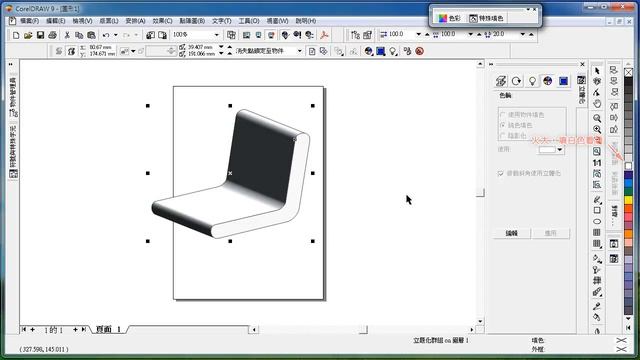Open the 效果(C) menu
Image resolution: width=640 pixels, height=360 pixels.
162,20
